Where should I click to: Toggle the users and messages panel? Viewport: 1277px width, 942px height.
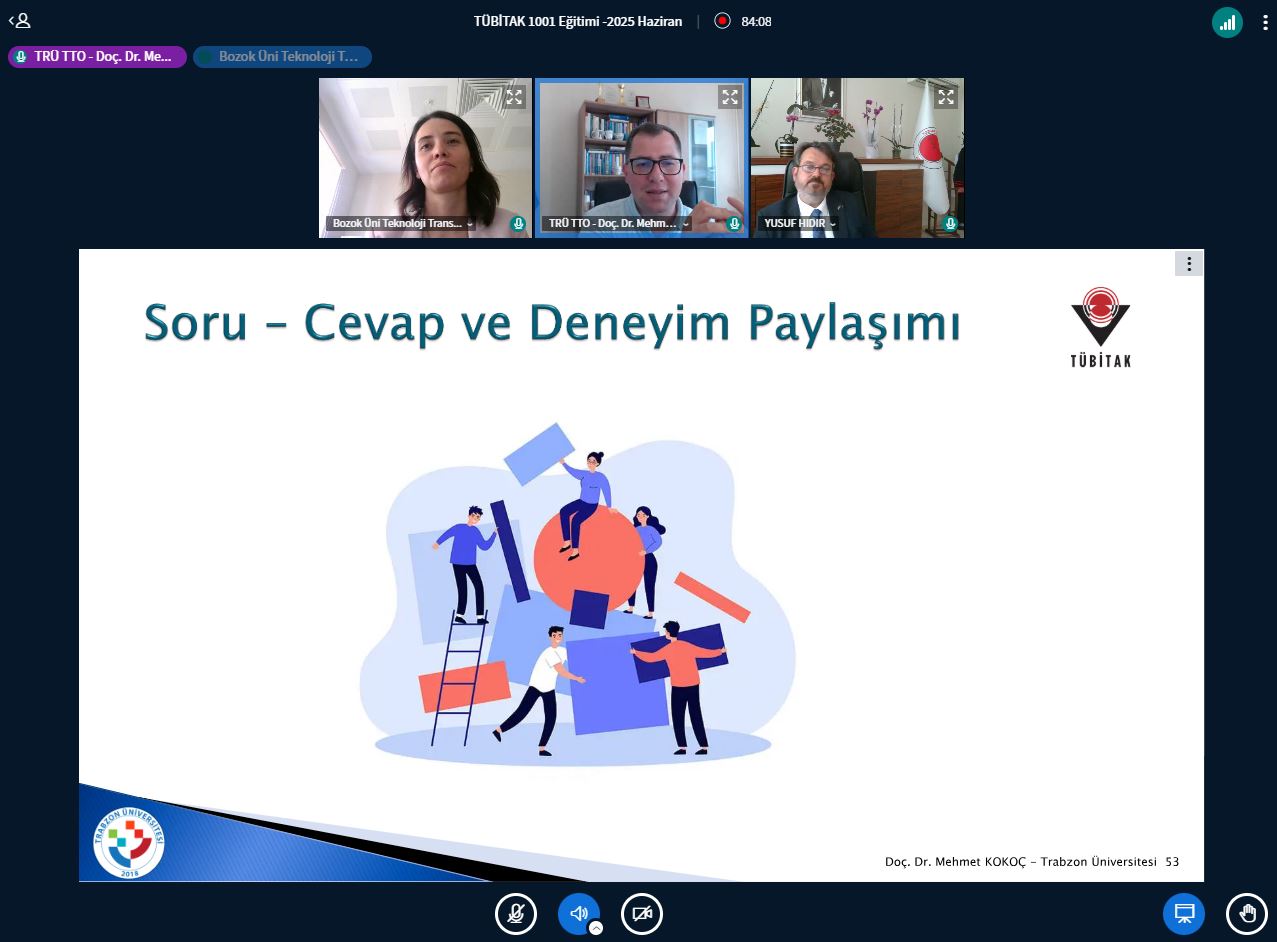pos(19,20)
